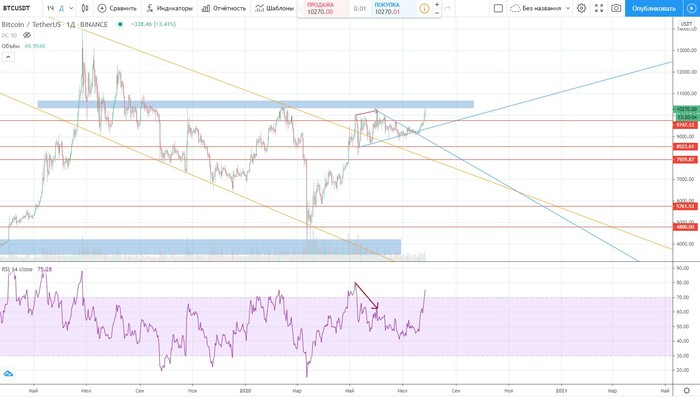Select the upper blue resistance zone rectangle
Screen dimensions: 700x397
click(x=255, y=104)
